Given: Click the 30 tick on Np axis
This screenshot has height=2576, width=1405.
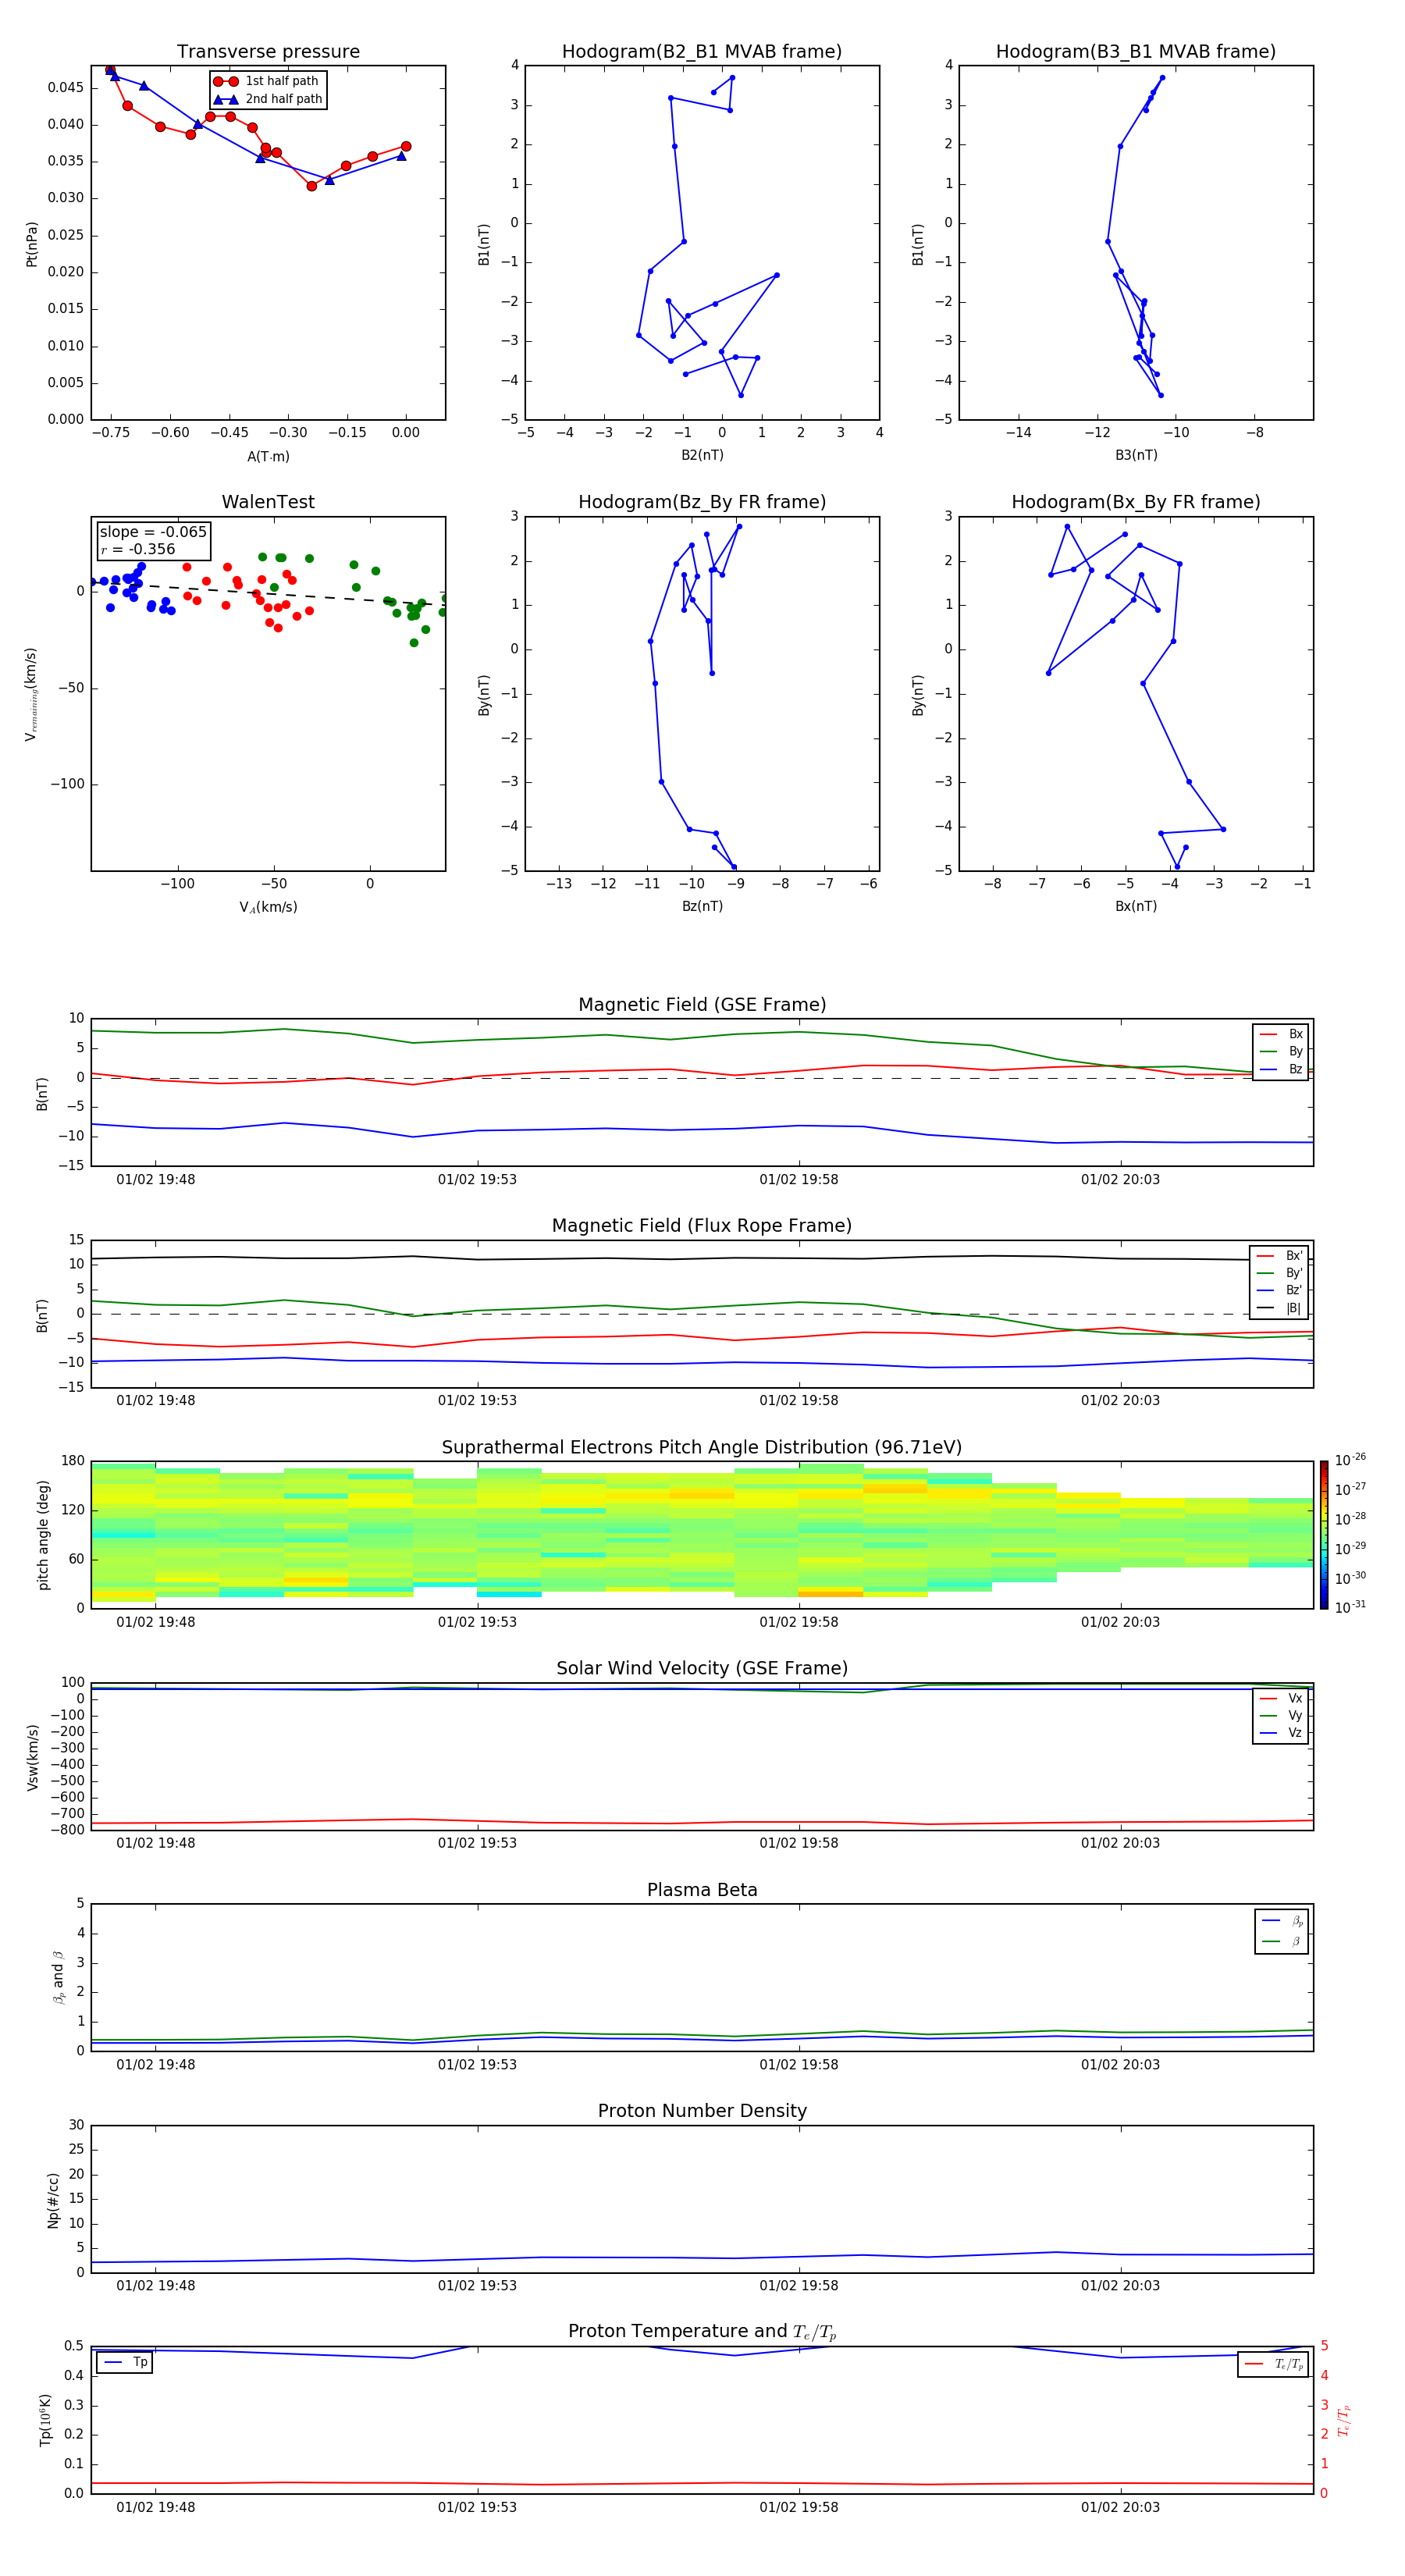Looking at the screenshot, I should tap(76, 2125).
